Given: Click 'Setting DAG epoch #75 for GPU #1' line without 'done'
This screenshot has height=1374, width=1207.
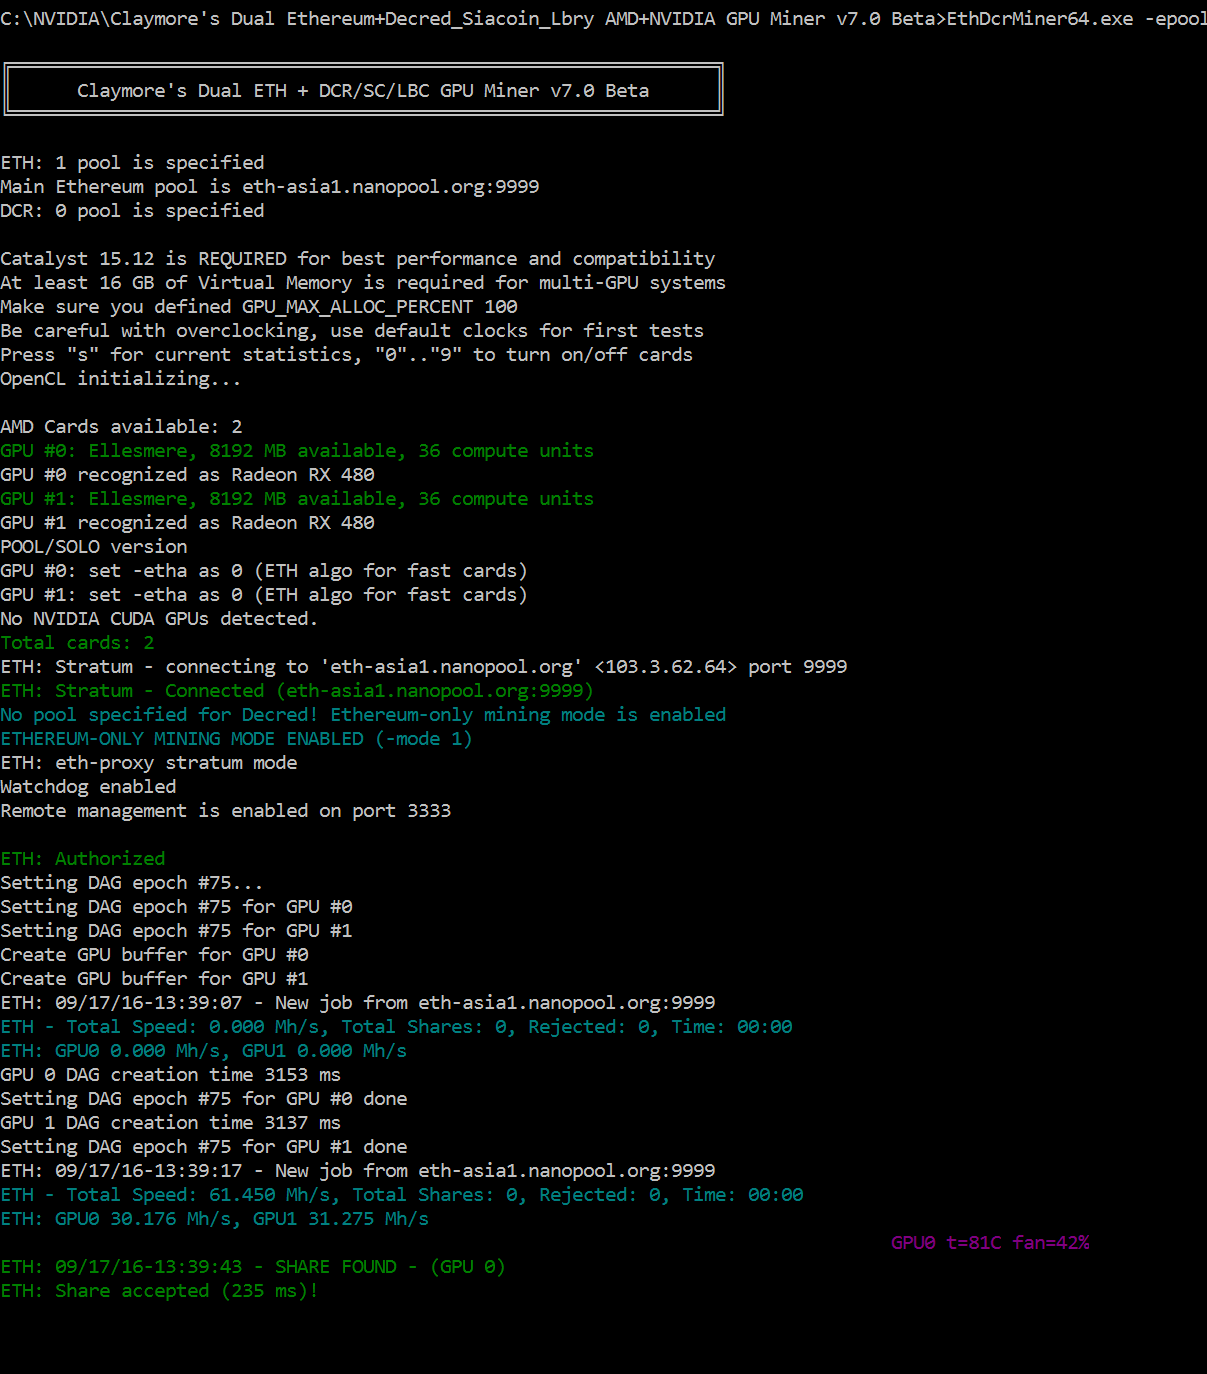Looking at the screenshot, I should click(176, 931).
